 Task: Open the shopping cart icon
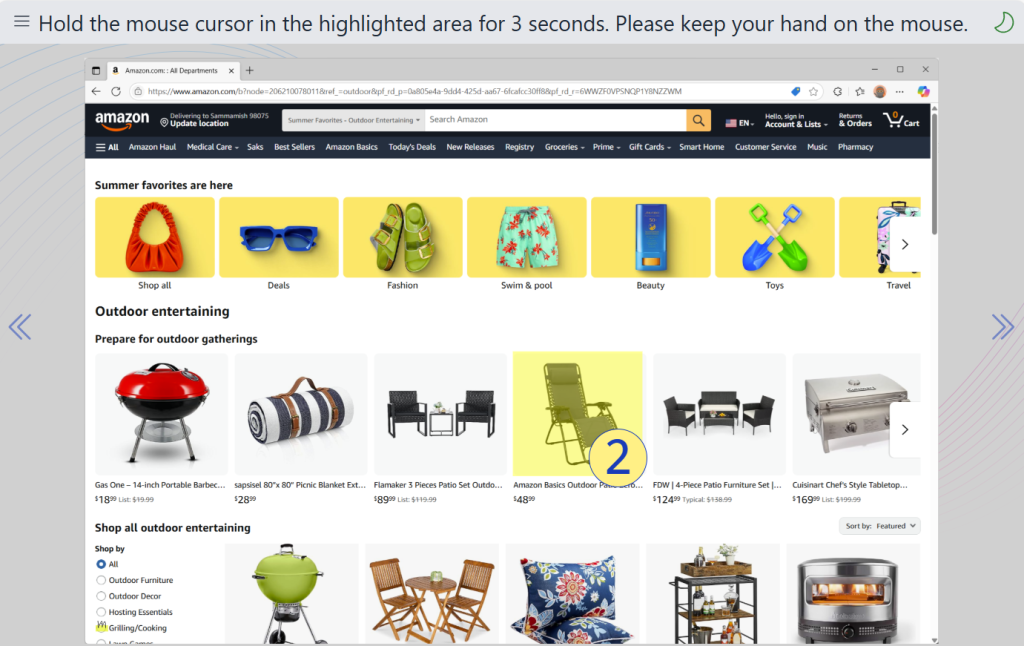point(901,120)
